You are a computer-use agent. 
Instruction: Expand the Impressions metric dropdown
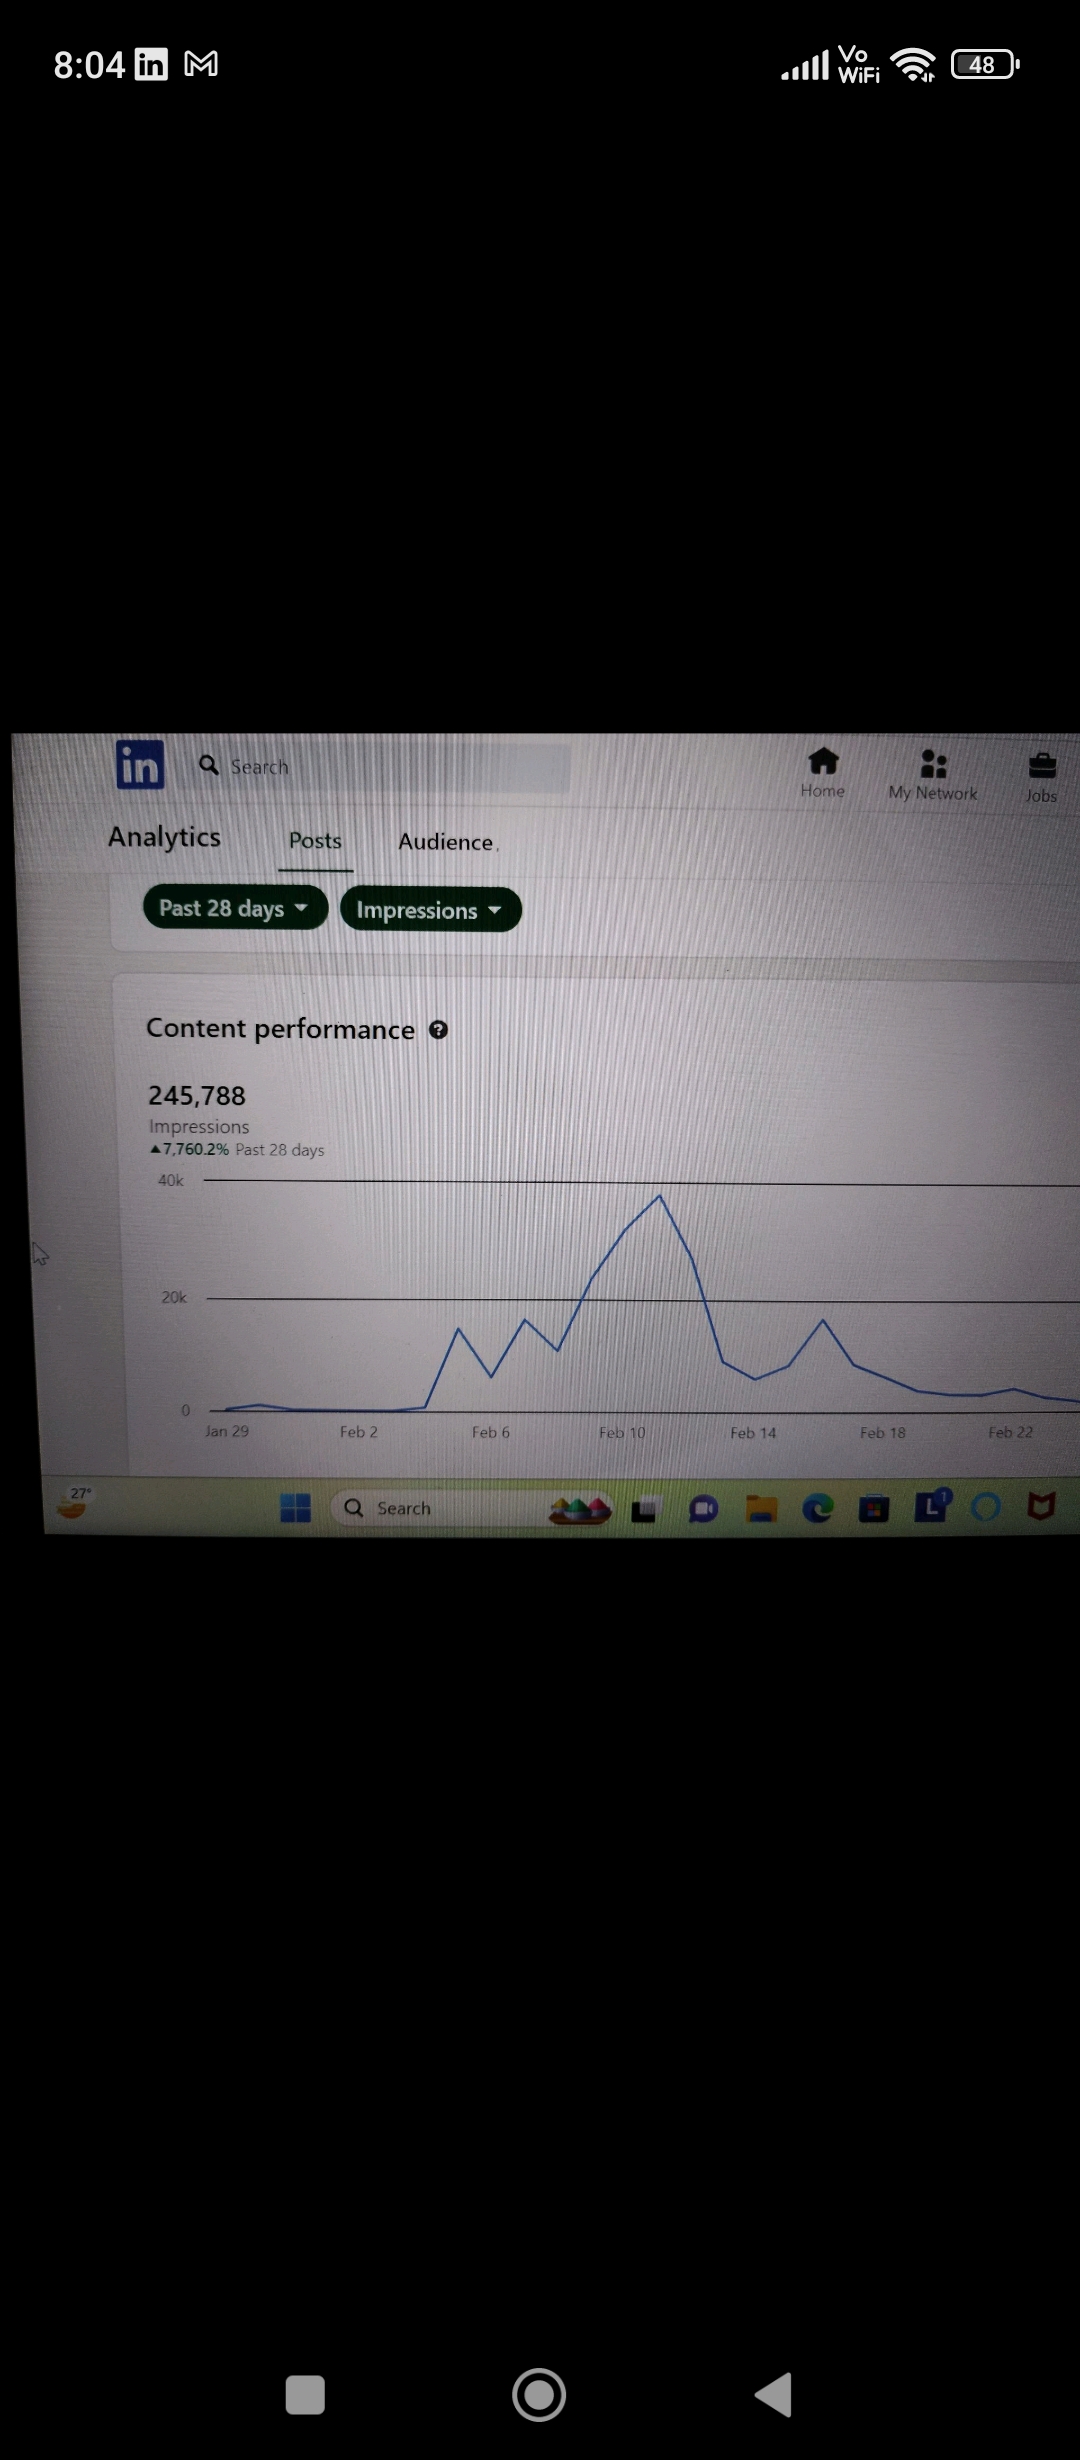pyautogui.click(x=430, y=910)
